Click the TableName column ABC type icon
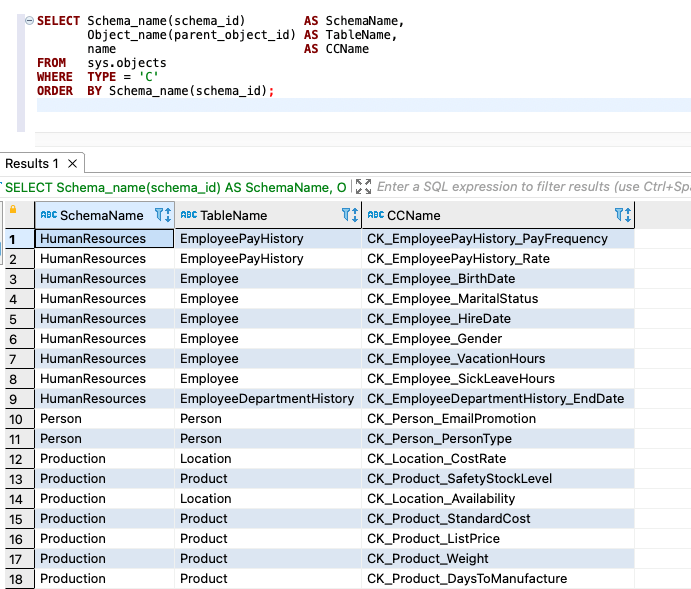The image size is (691, 589). [189, 215]
